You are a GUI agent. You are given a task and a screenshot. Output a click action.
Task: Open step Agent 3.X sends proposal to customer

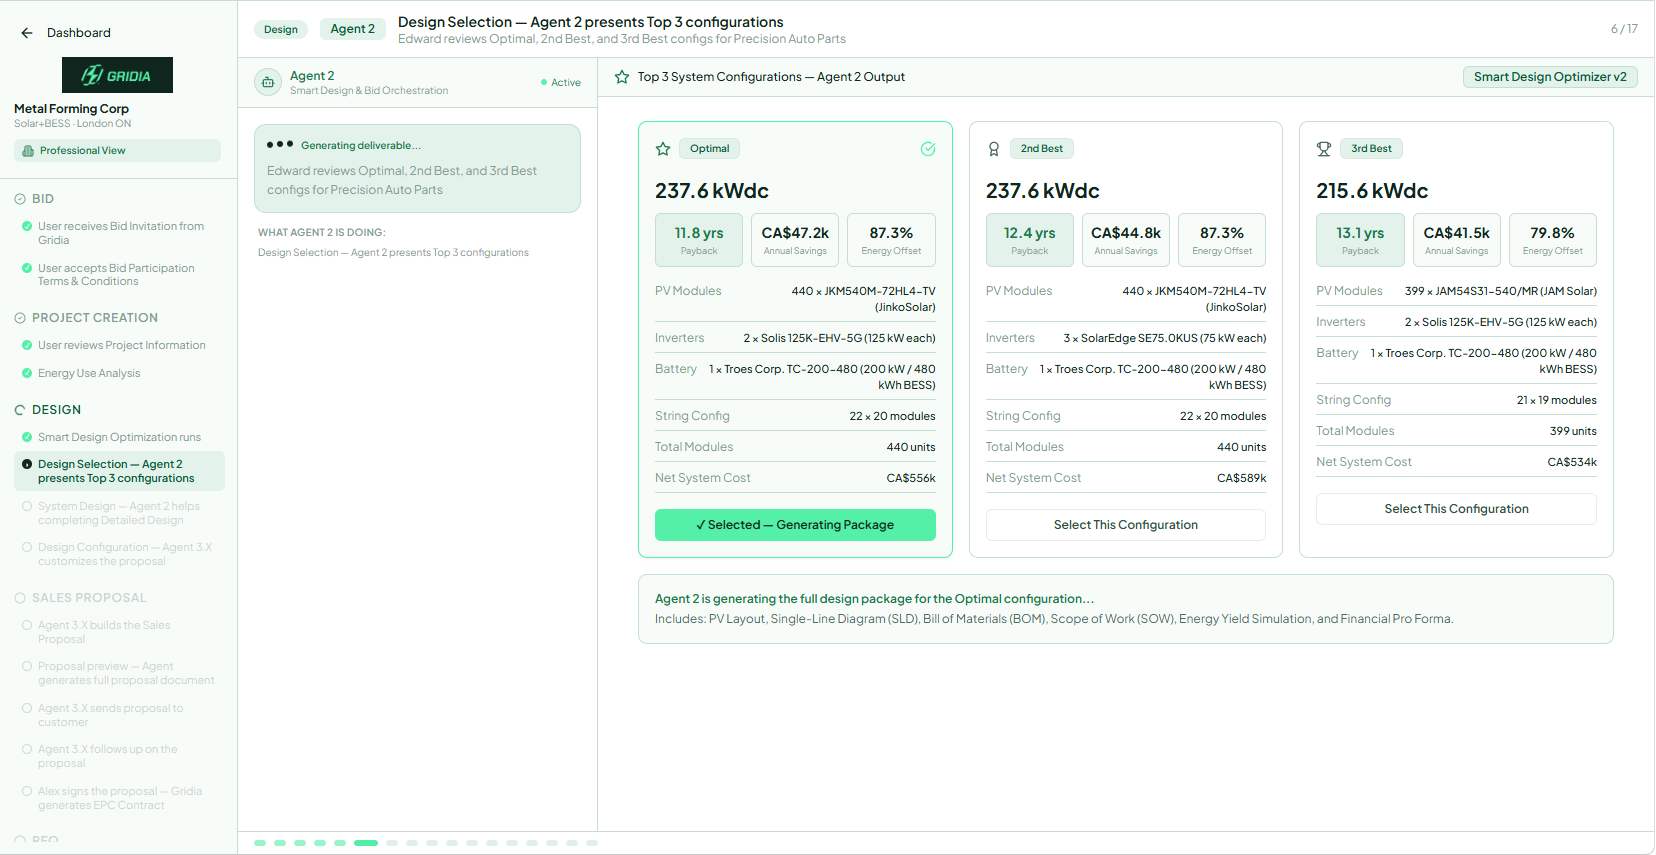point(119,715)
